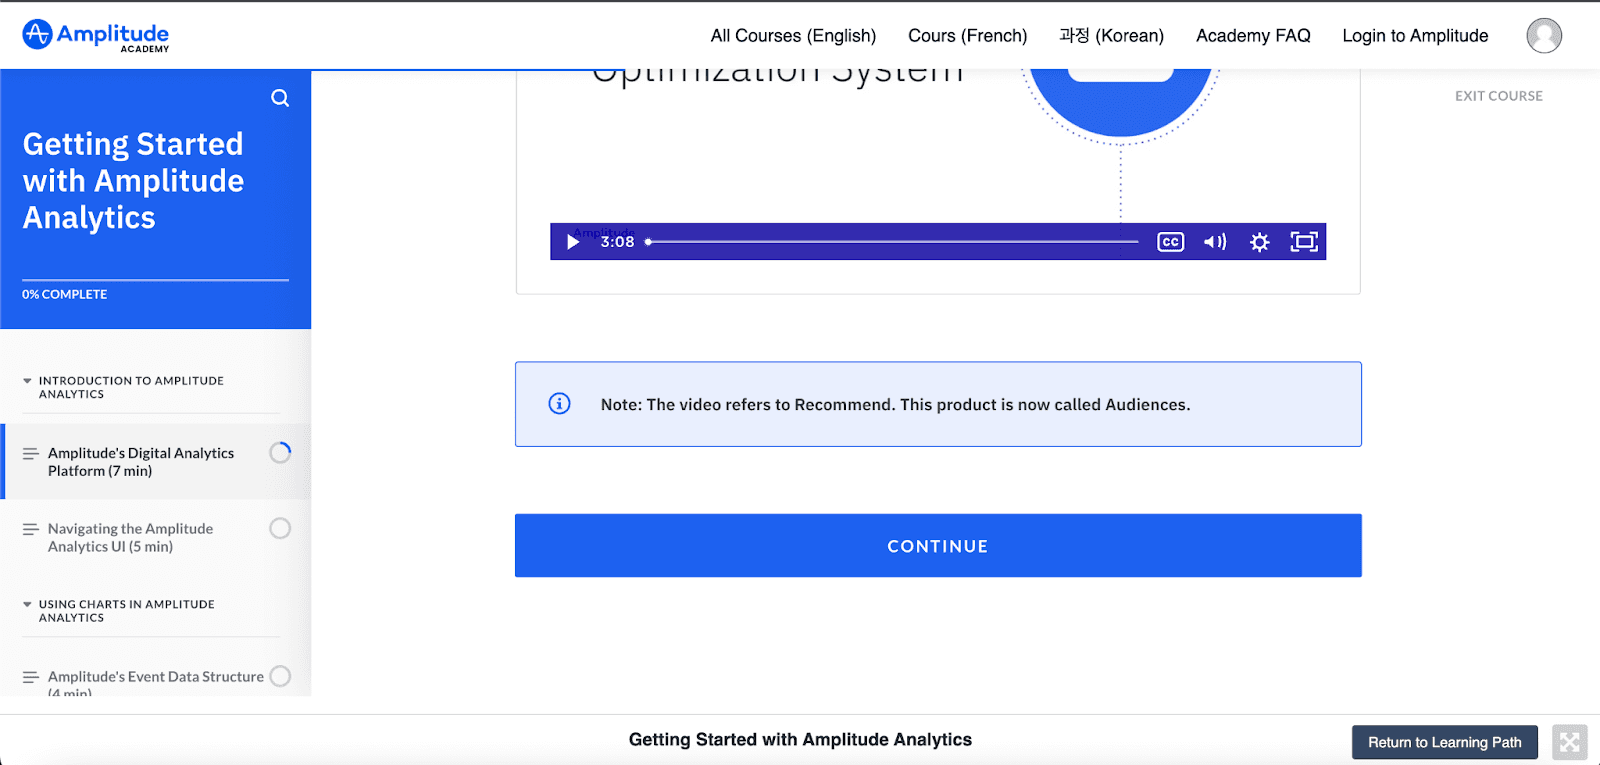Click the note about Recommend and Audiences
1600x765 pixels.
[x=938, y=404]
